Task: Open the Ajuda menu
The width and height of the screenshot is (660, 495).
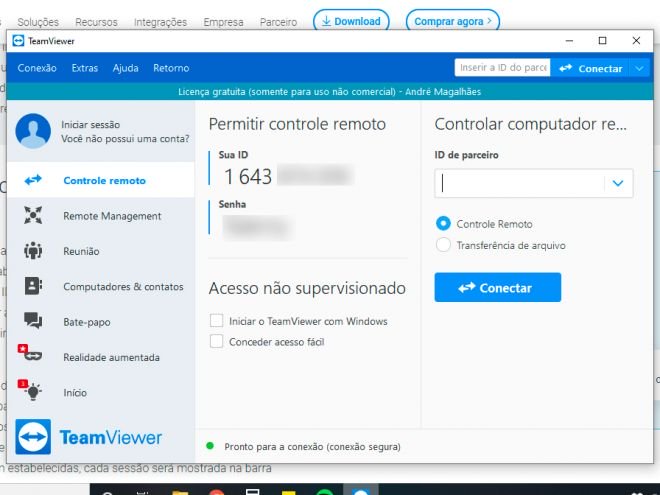Action: (x=125, y=68)
